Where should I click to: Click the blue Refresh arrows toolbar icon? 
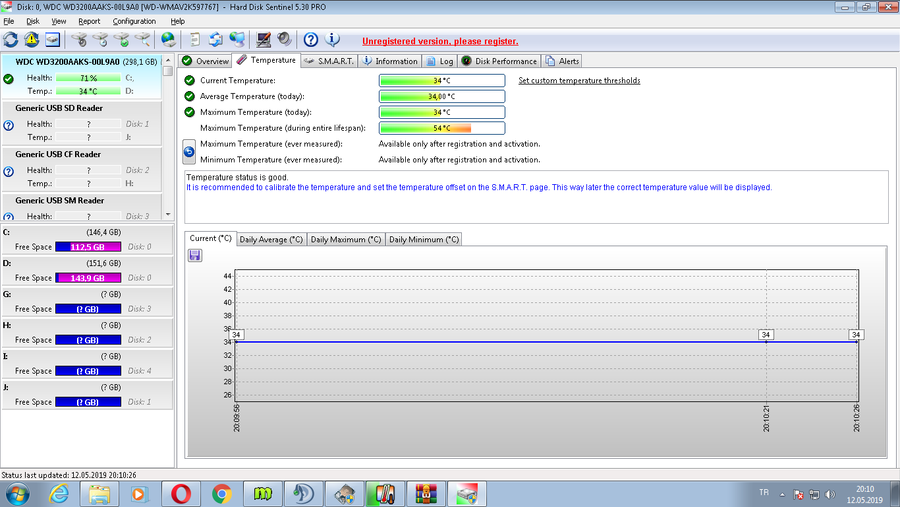10,40
